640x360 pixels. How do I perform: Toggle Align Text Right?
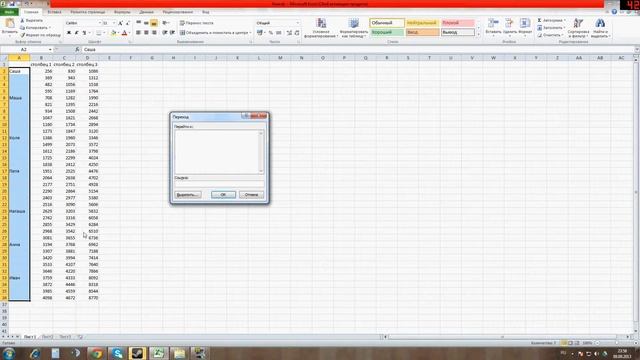pos(154,33)
